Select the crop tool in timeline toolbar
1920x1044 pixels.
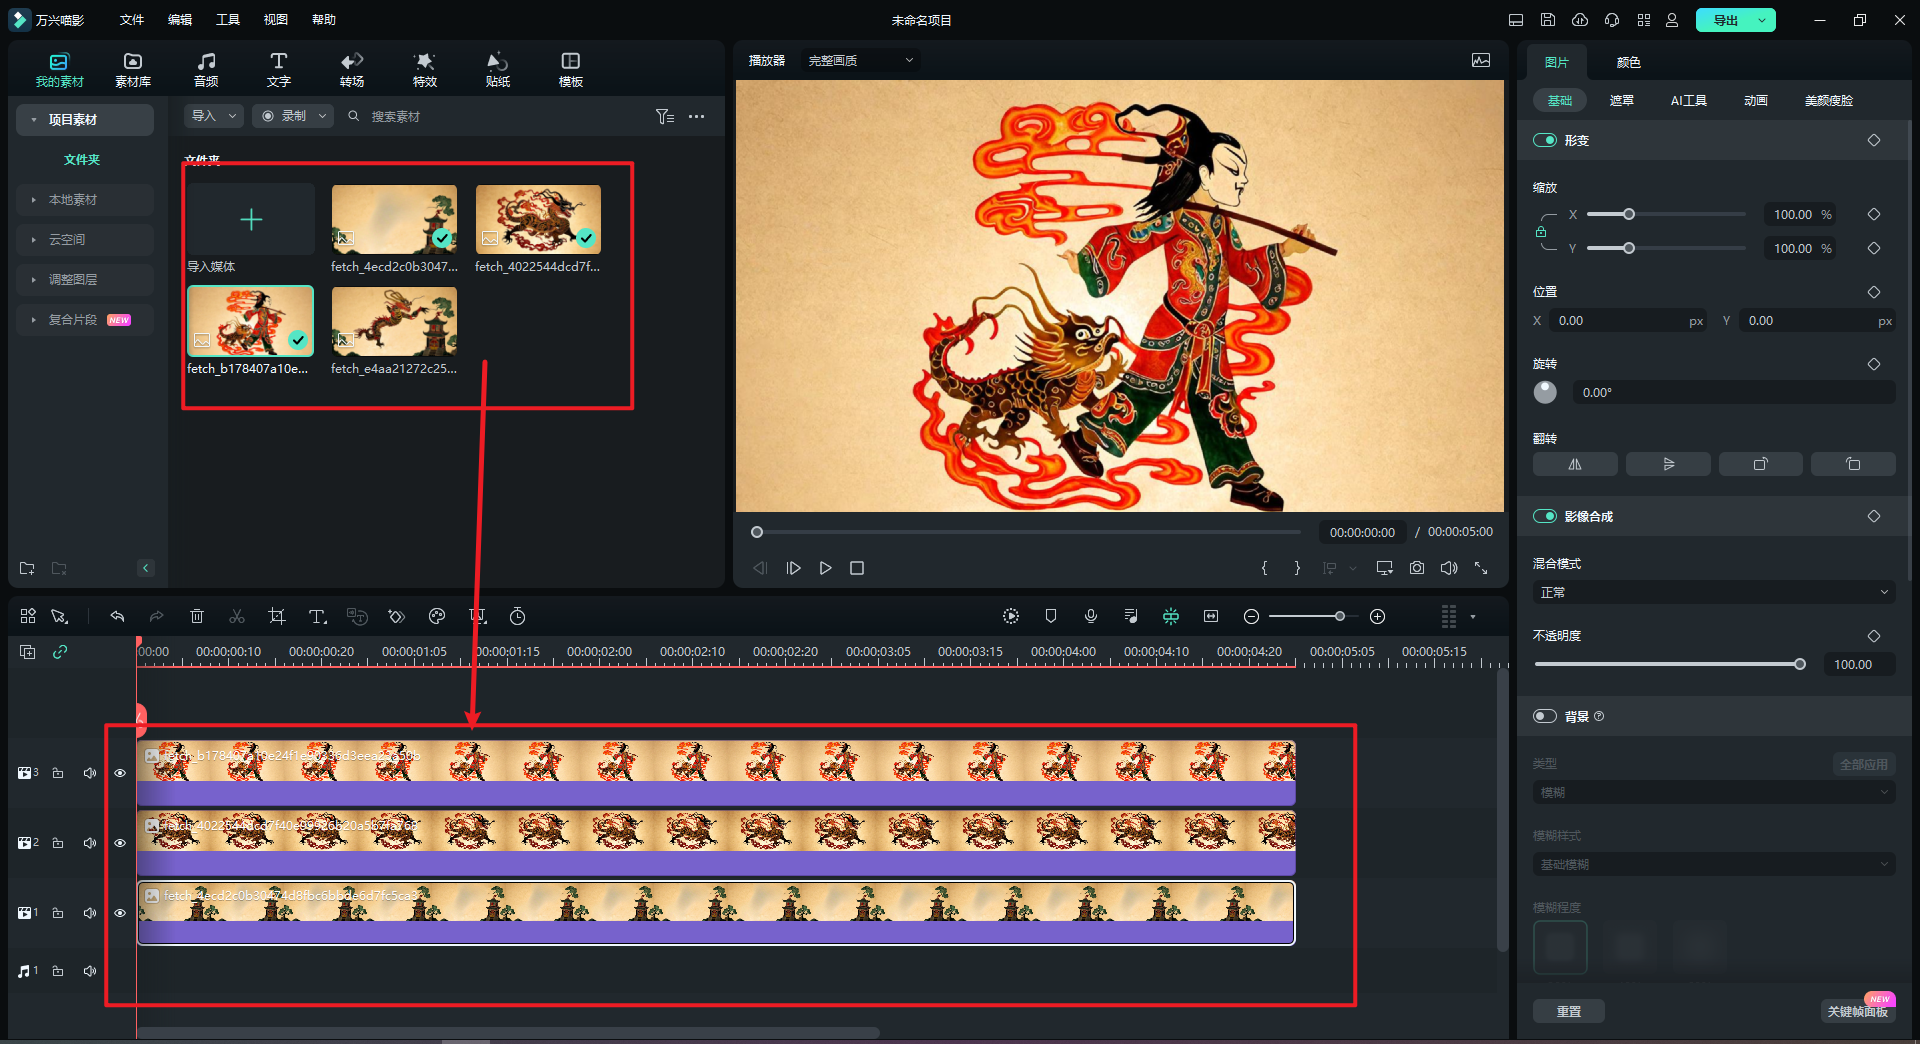277,617
